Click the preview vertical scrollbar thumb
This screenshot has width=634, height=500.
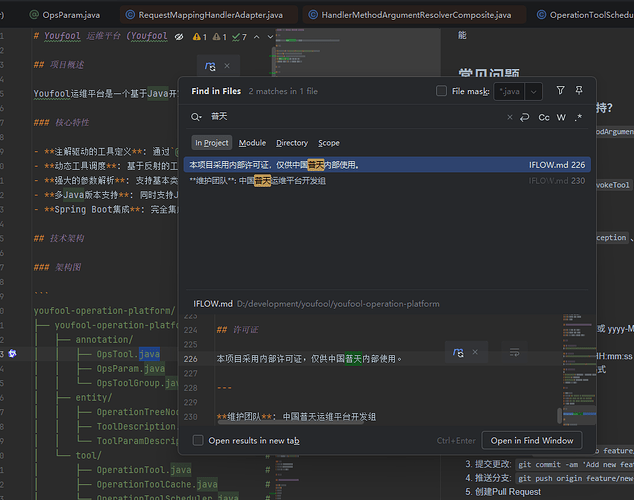560,416
